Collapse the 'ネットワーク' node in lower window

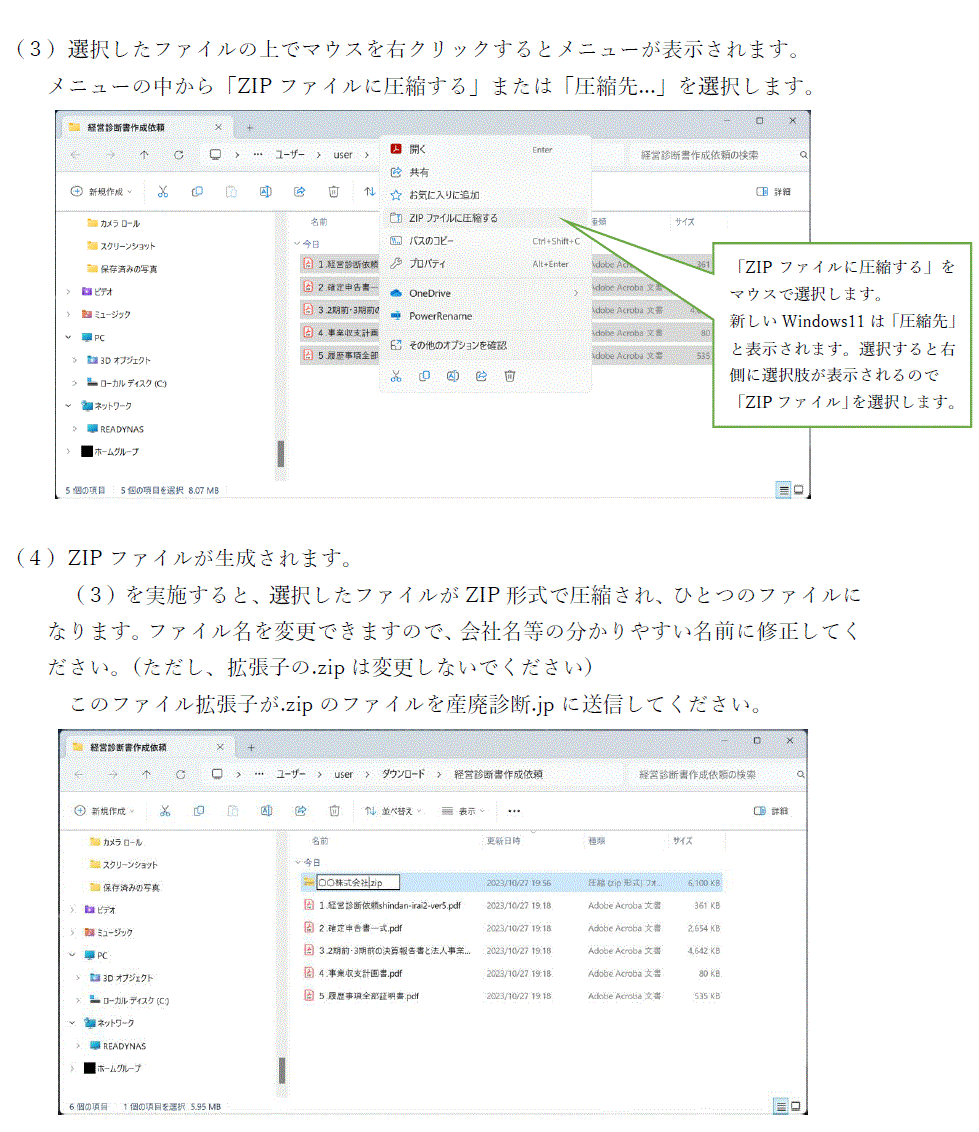click(x=70, y=1023)
